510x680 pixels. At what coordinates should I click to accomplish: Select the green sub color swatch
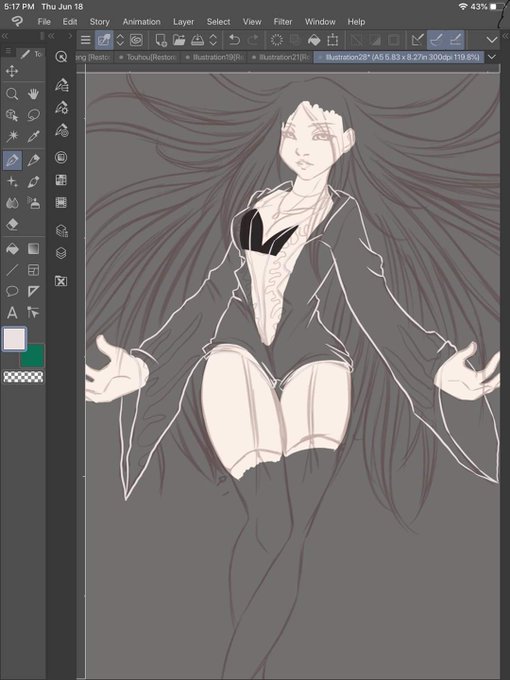click(x=33, y=356)
